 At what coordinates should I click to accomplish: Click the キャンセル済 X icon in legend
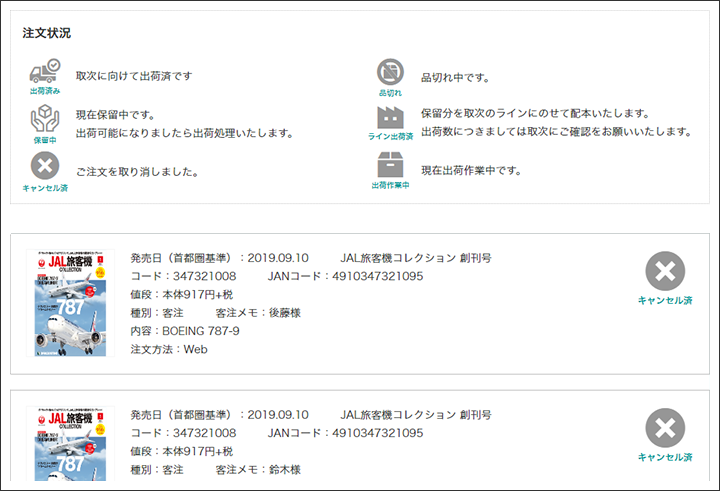pyautogui.click(x=45, y=165)
